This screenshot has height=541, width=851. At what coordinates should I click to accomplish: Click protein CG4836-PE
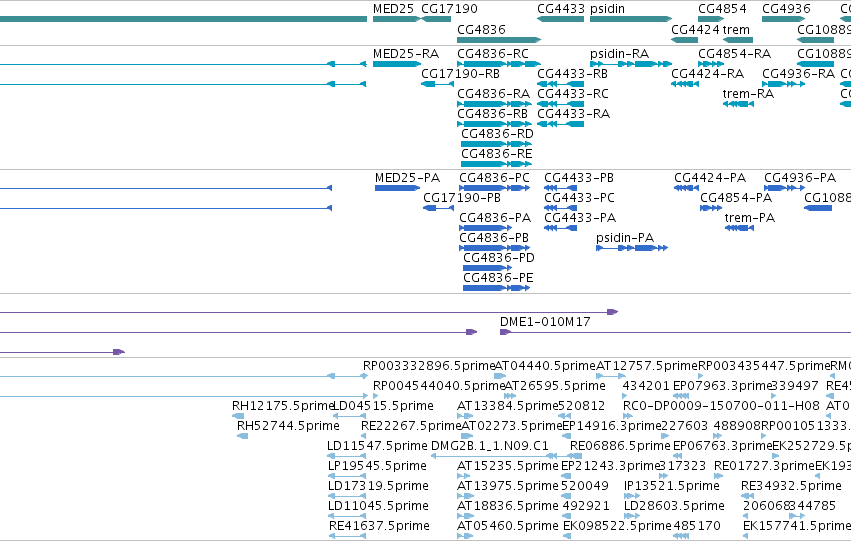pos(498,278)
